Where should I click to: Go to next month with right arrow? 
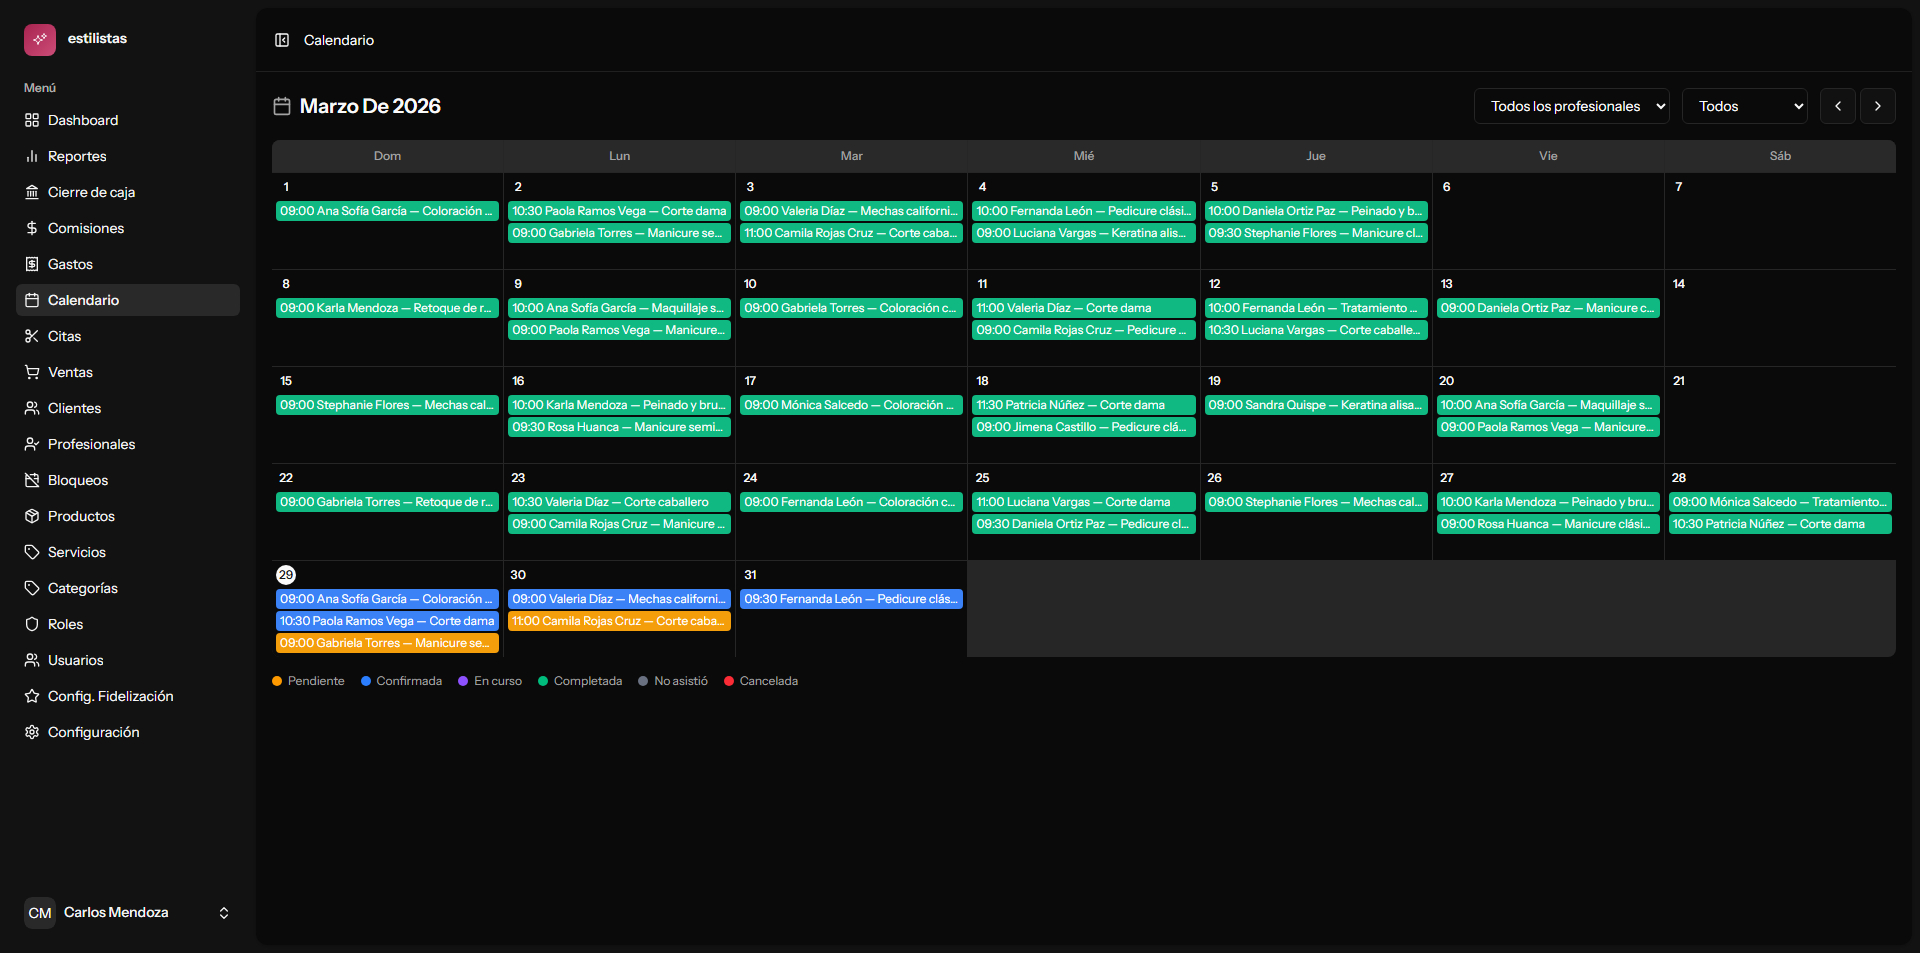[1877, 106]
